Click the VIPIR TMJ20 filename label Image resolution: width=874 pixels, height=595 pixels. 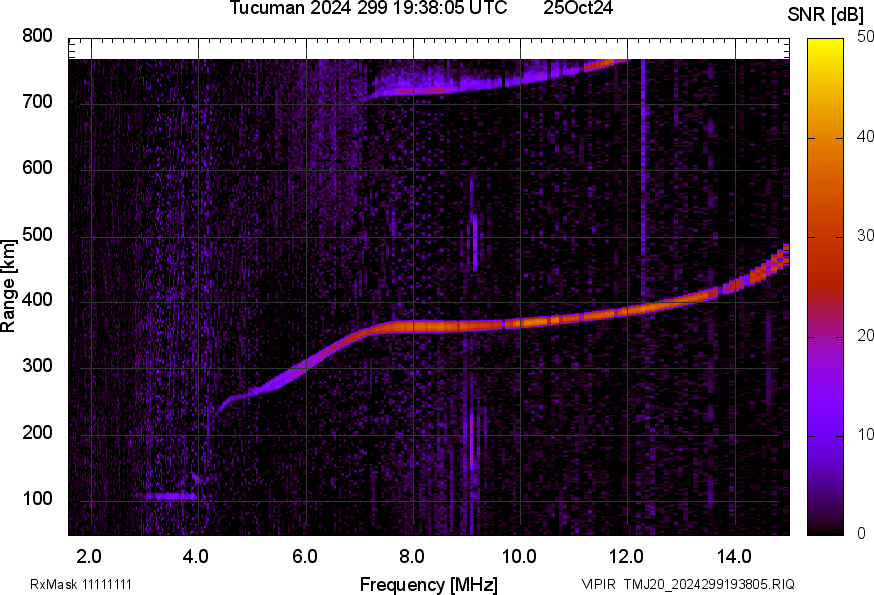[688, 584]
